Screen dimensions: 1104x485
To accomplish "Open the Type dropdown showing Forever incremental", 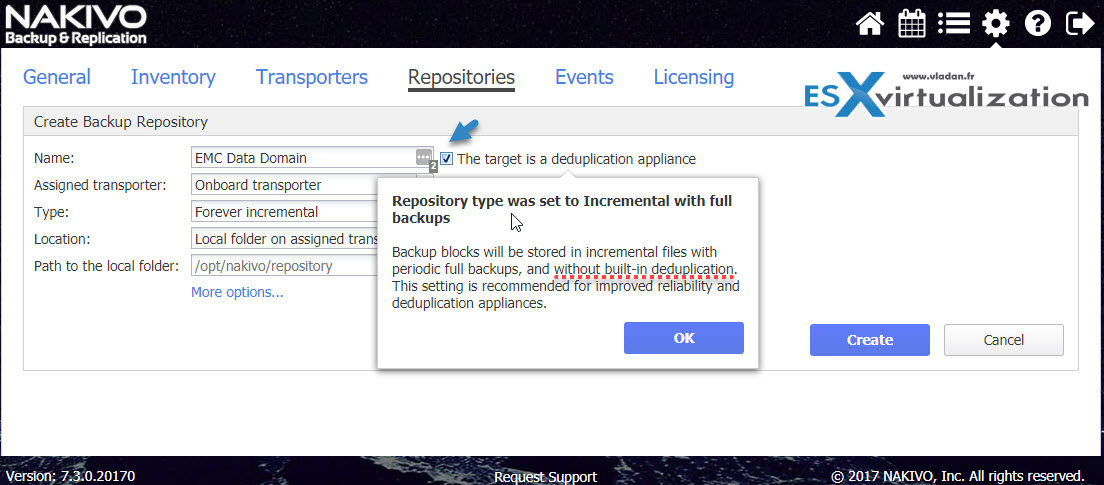I will (x=284, y=212).
